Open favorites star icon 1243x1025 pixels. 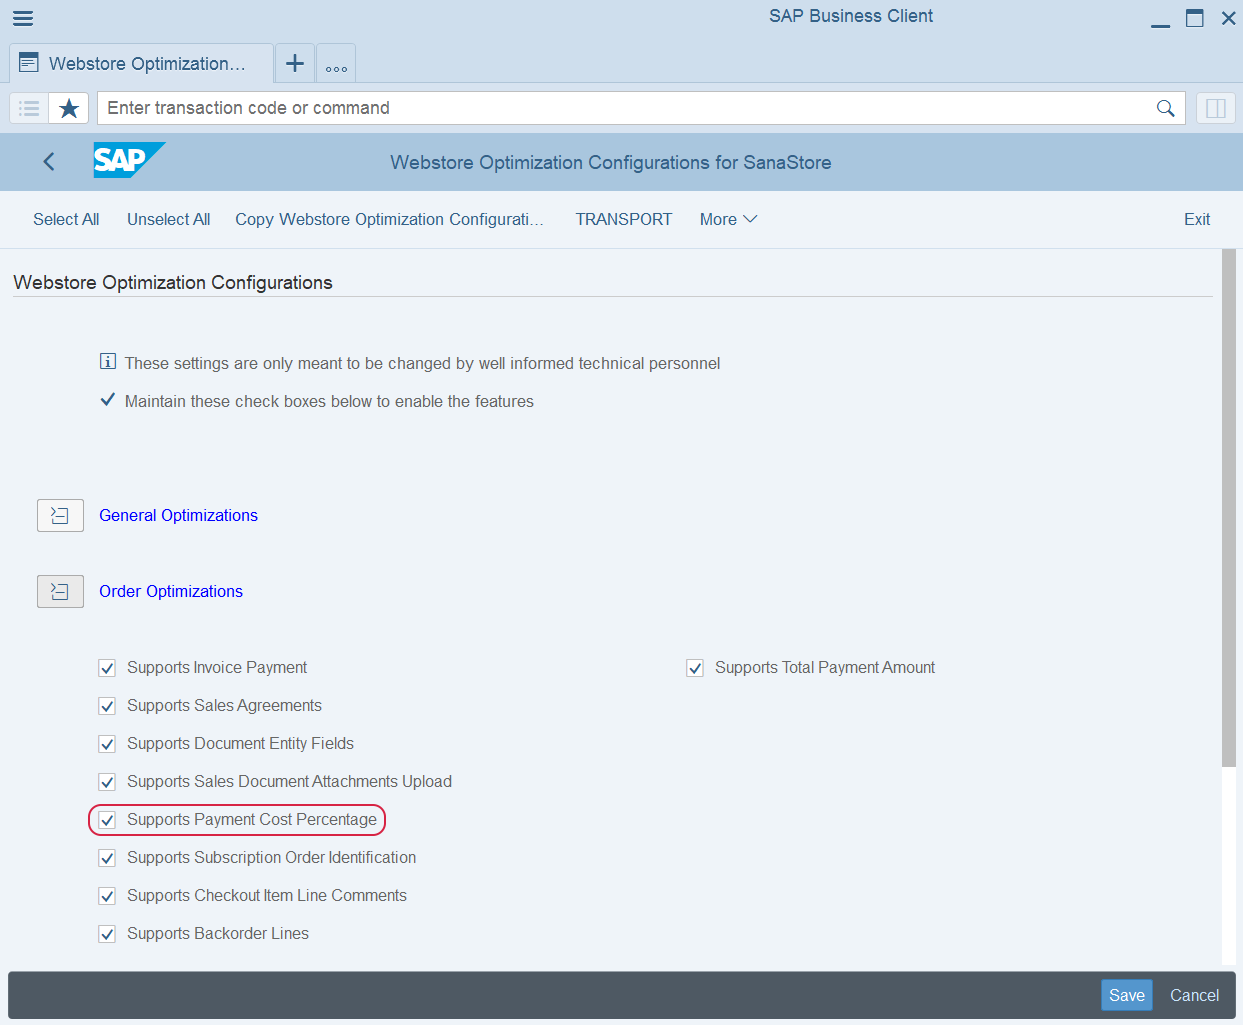tap(69, 108)
